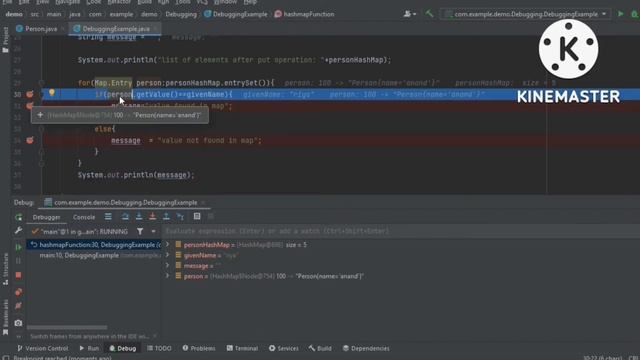Image resolution: width=640 pixels, height=360 pixels.
Task: Expand HashMap$Node value in tooltip popup
Action: [40, 115]
